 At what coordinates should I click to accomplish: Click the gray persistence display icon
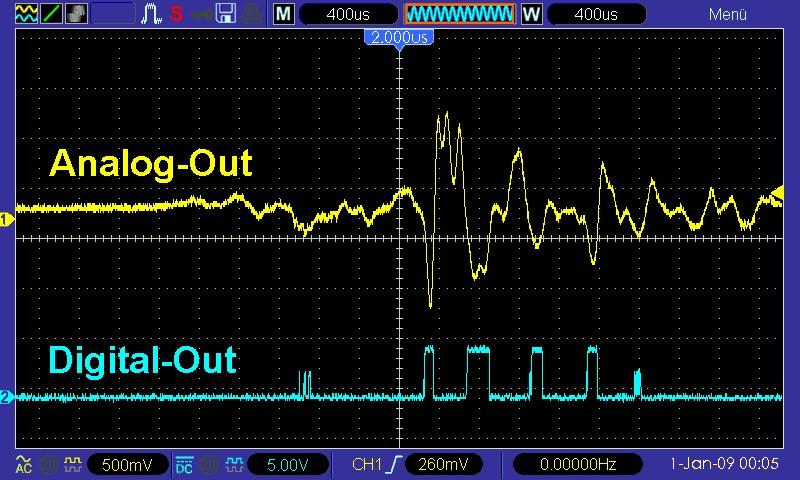pyautogui.click(x=76, y=13)
